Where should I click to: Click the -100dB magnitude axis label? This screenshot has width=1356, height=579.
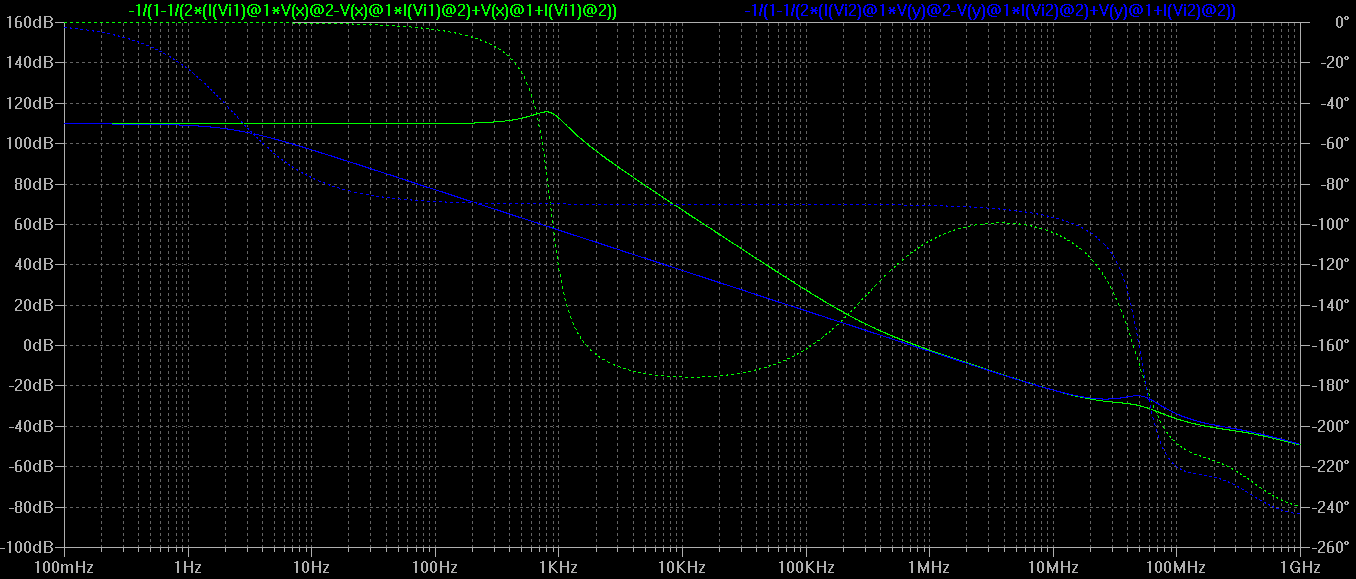pyautogui.click(x=27, y=548)
